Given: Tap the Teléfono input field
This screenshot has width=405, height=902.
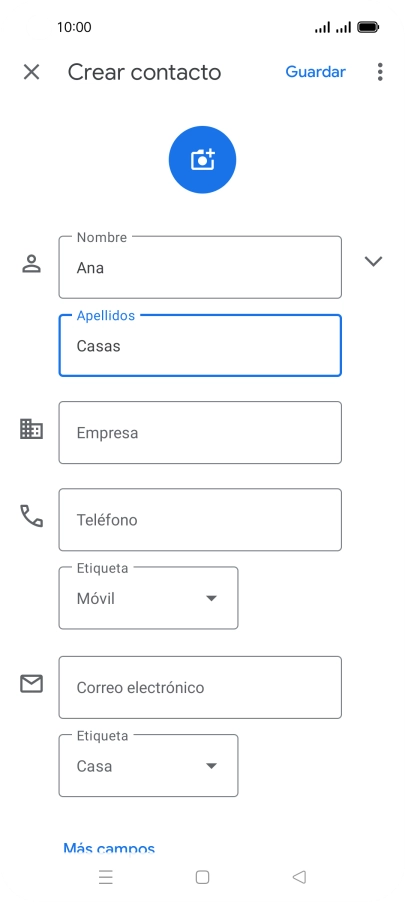Looking at the screenshot, I should [200, 519].
